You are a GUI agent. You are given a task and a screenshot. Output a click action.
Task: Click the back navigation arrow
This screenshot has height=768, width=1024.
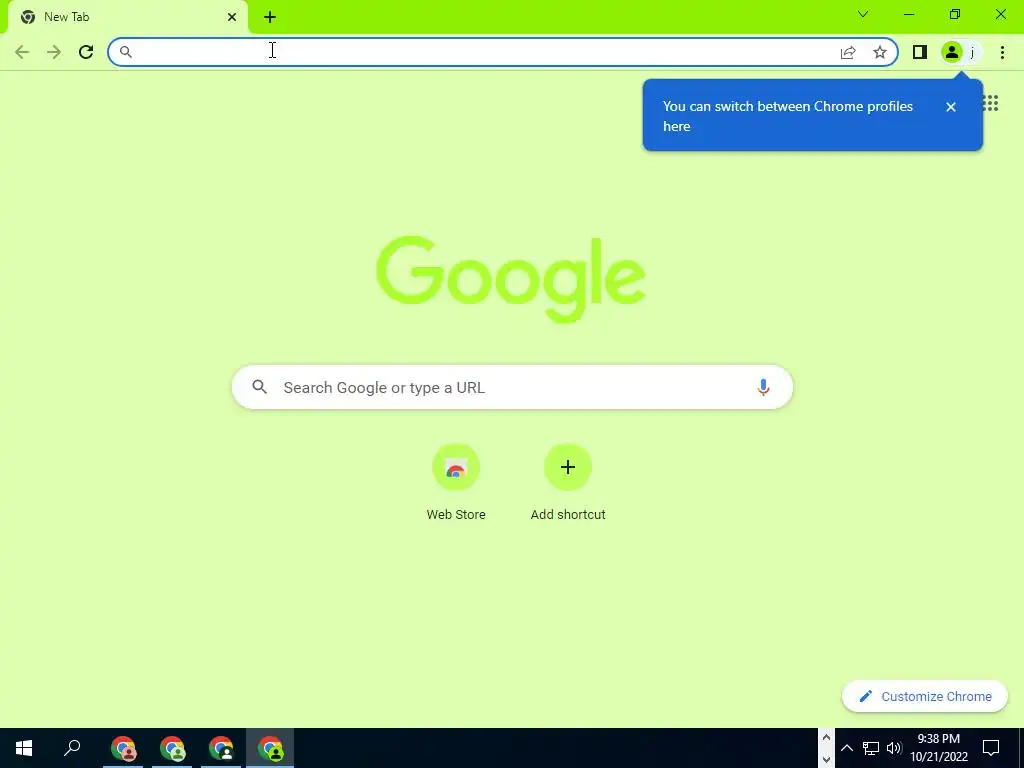click(22, 52)
